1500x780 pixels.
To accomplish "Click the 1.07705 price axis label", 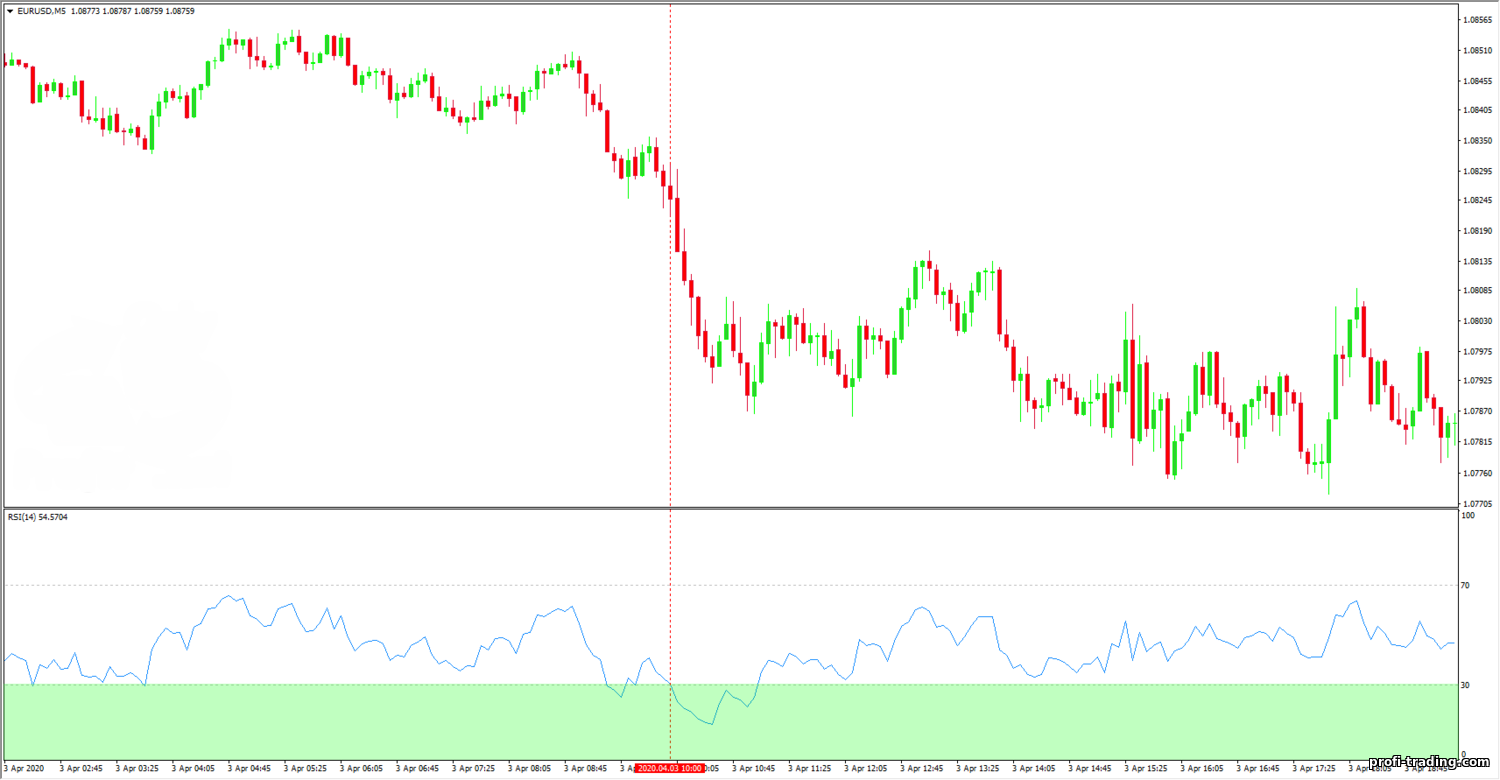I will (1478, 502).
